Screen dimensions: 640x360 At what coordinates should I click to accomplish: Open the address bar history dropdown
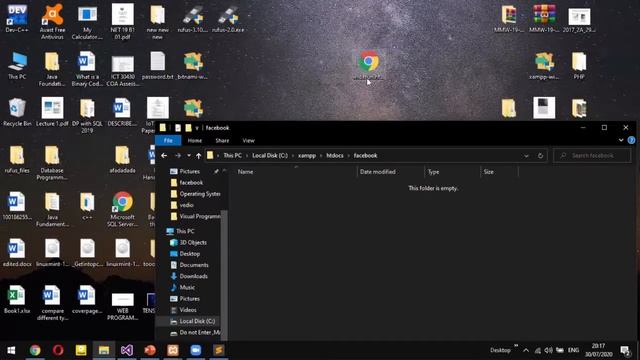click(x=526, y=156)
